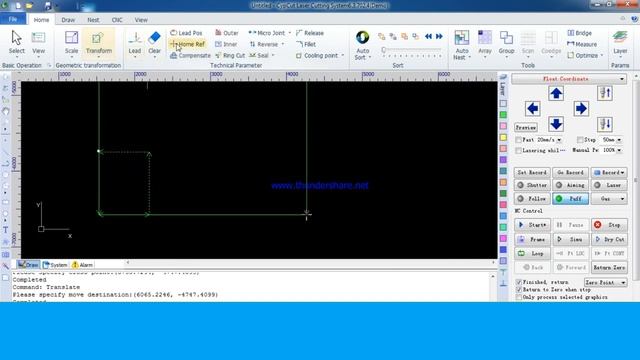The height and width of the screenshot is (360, 640).
Task: Uncheck Return to Zero when stop
Action: [519, 289]
